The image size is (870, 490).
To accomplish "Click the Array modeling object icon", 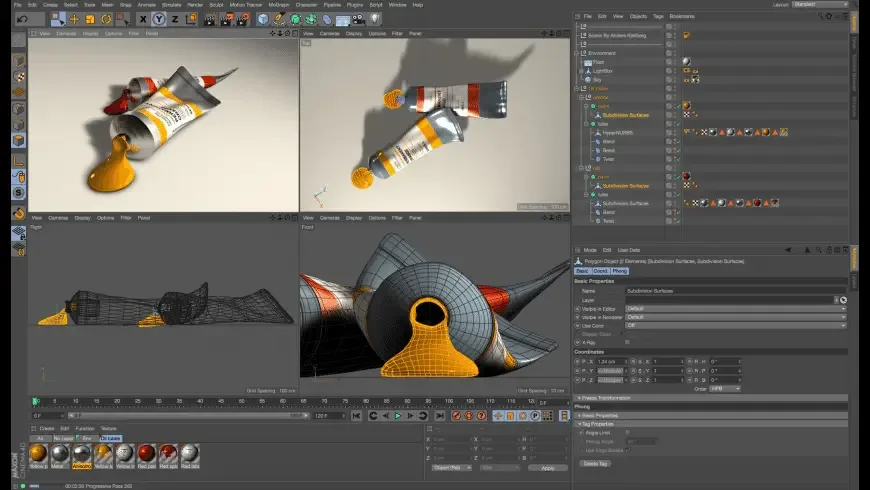I will 311,19.
